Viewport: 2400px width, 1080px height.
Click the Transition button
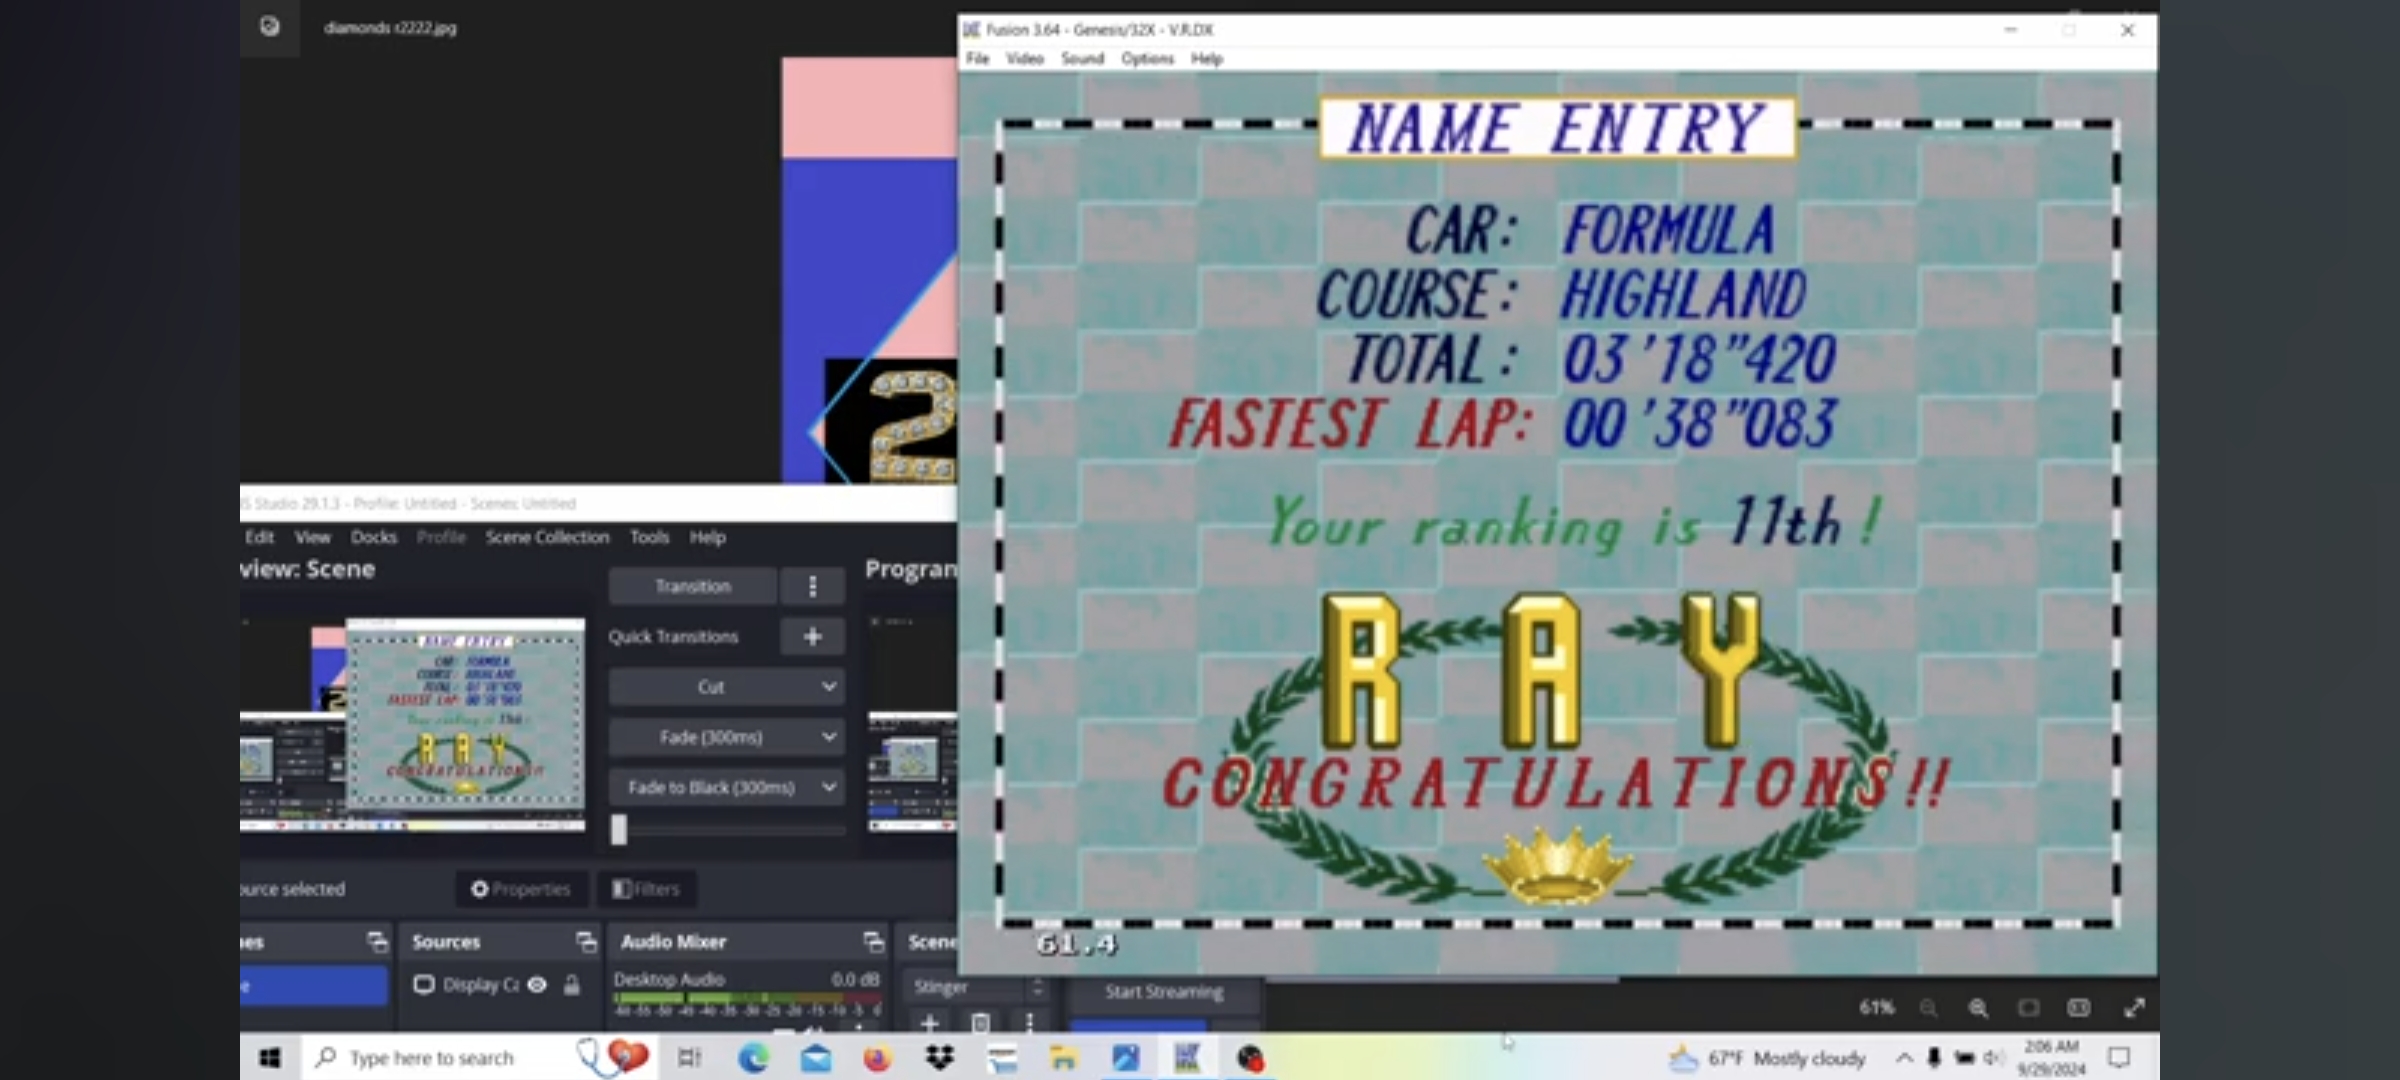692,586
